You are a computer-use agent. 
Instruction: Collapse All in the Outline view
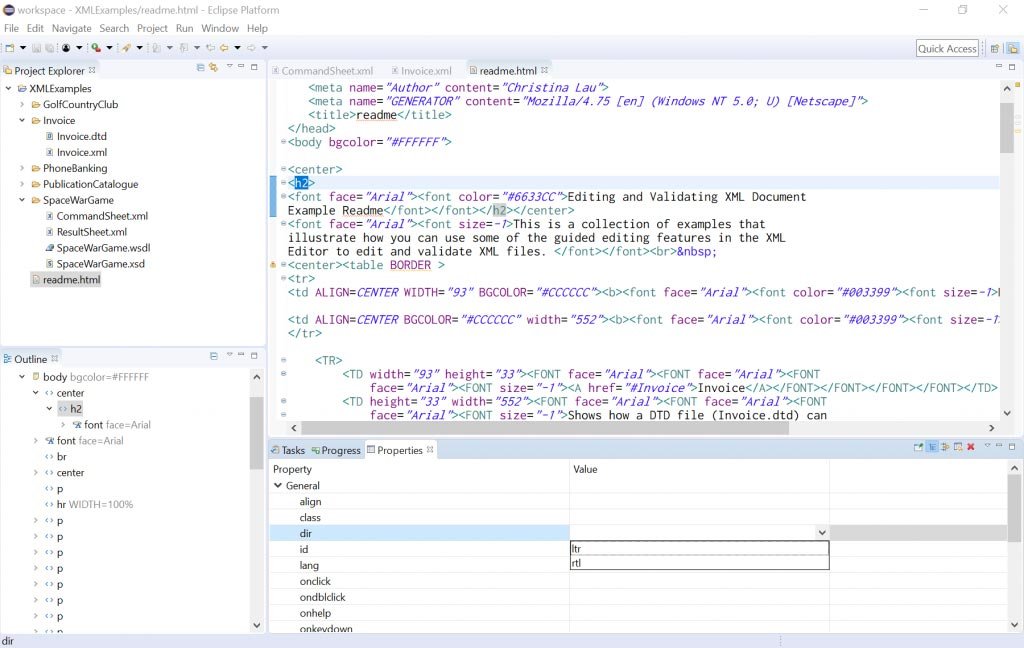point(214,356)
